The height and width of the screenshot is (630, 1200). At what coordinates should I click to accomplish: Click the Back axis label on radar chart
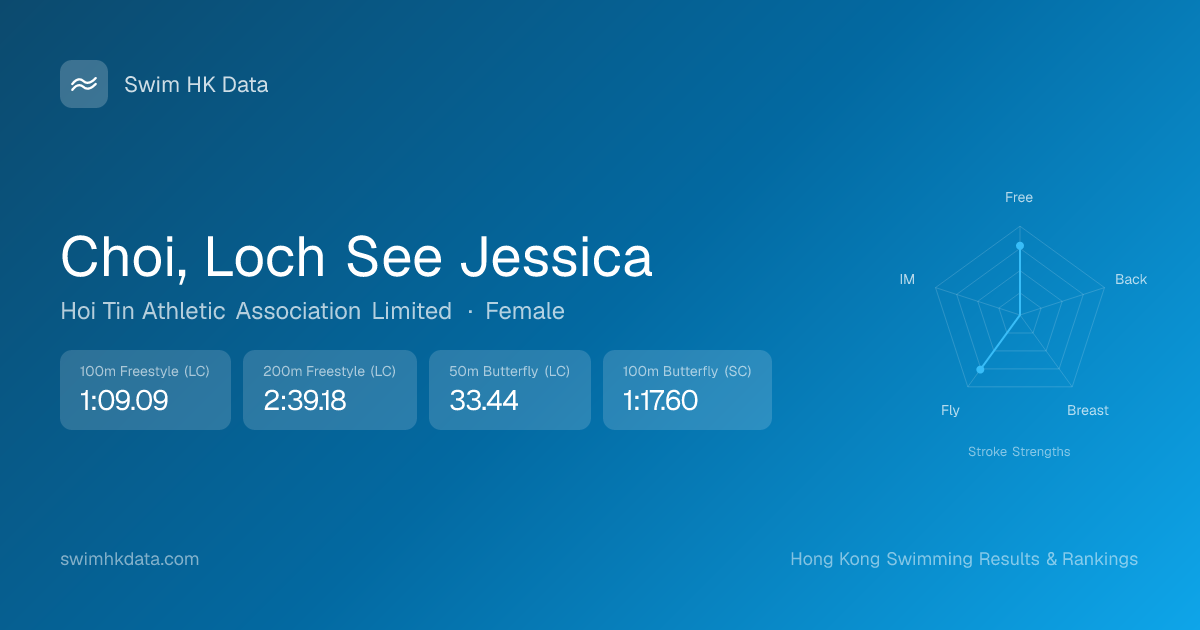1131,279
